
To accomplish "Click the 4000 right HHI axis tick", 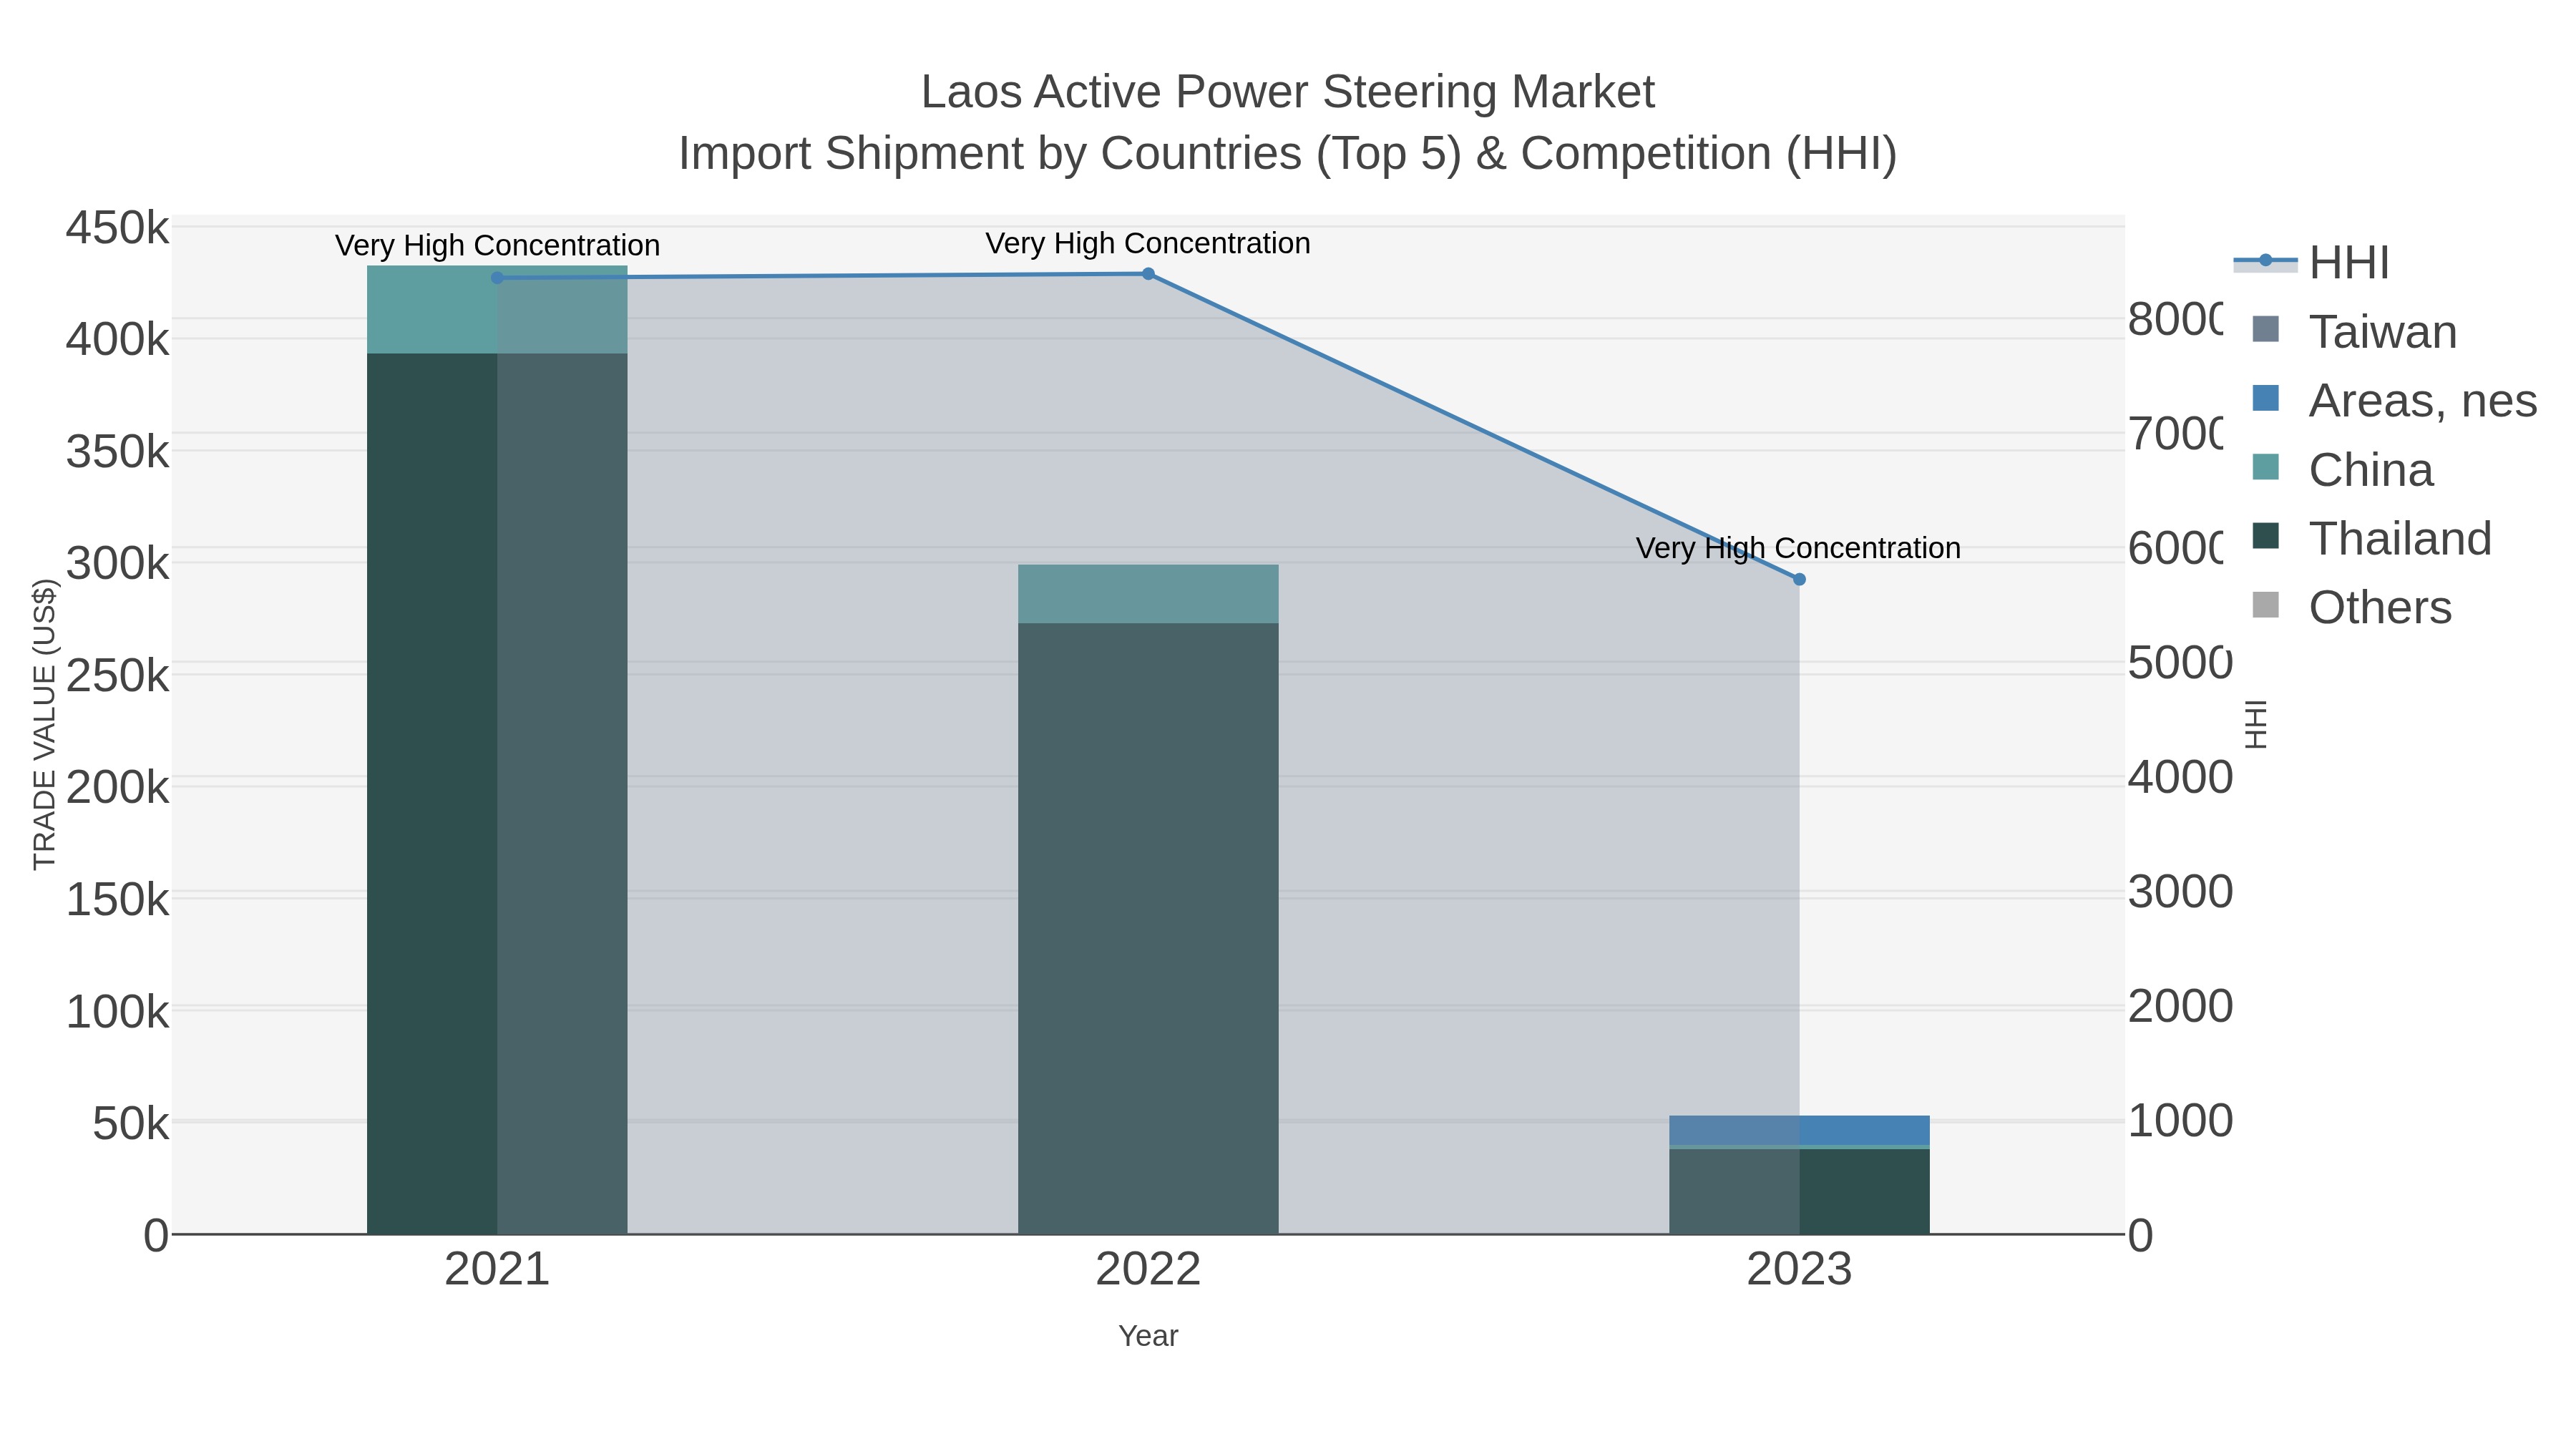I will tap(2180, 777).
